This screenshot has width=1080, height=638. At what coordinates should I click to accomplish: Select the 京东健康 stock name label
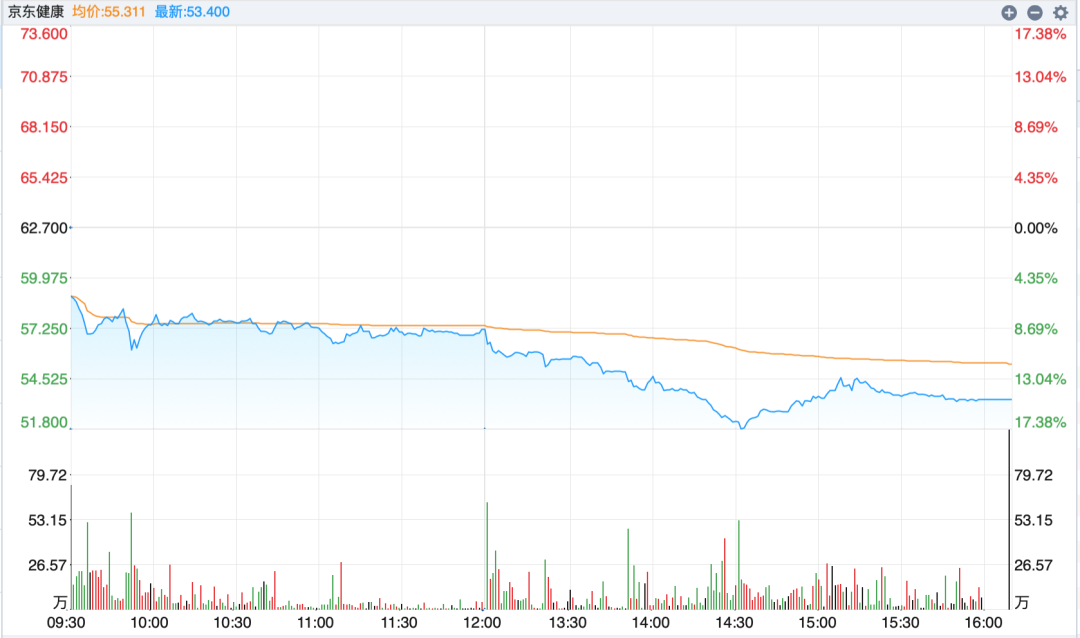[36, 12]
